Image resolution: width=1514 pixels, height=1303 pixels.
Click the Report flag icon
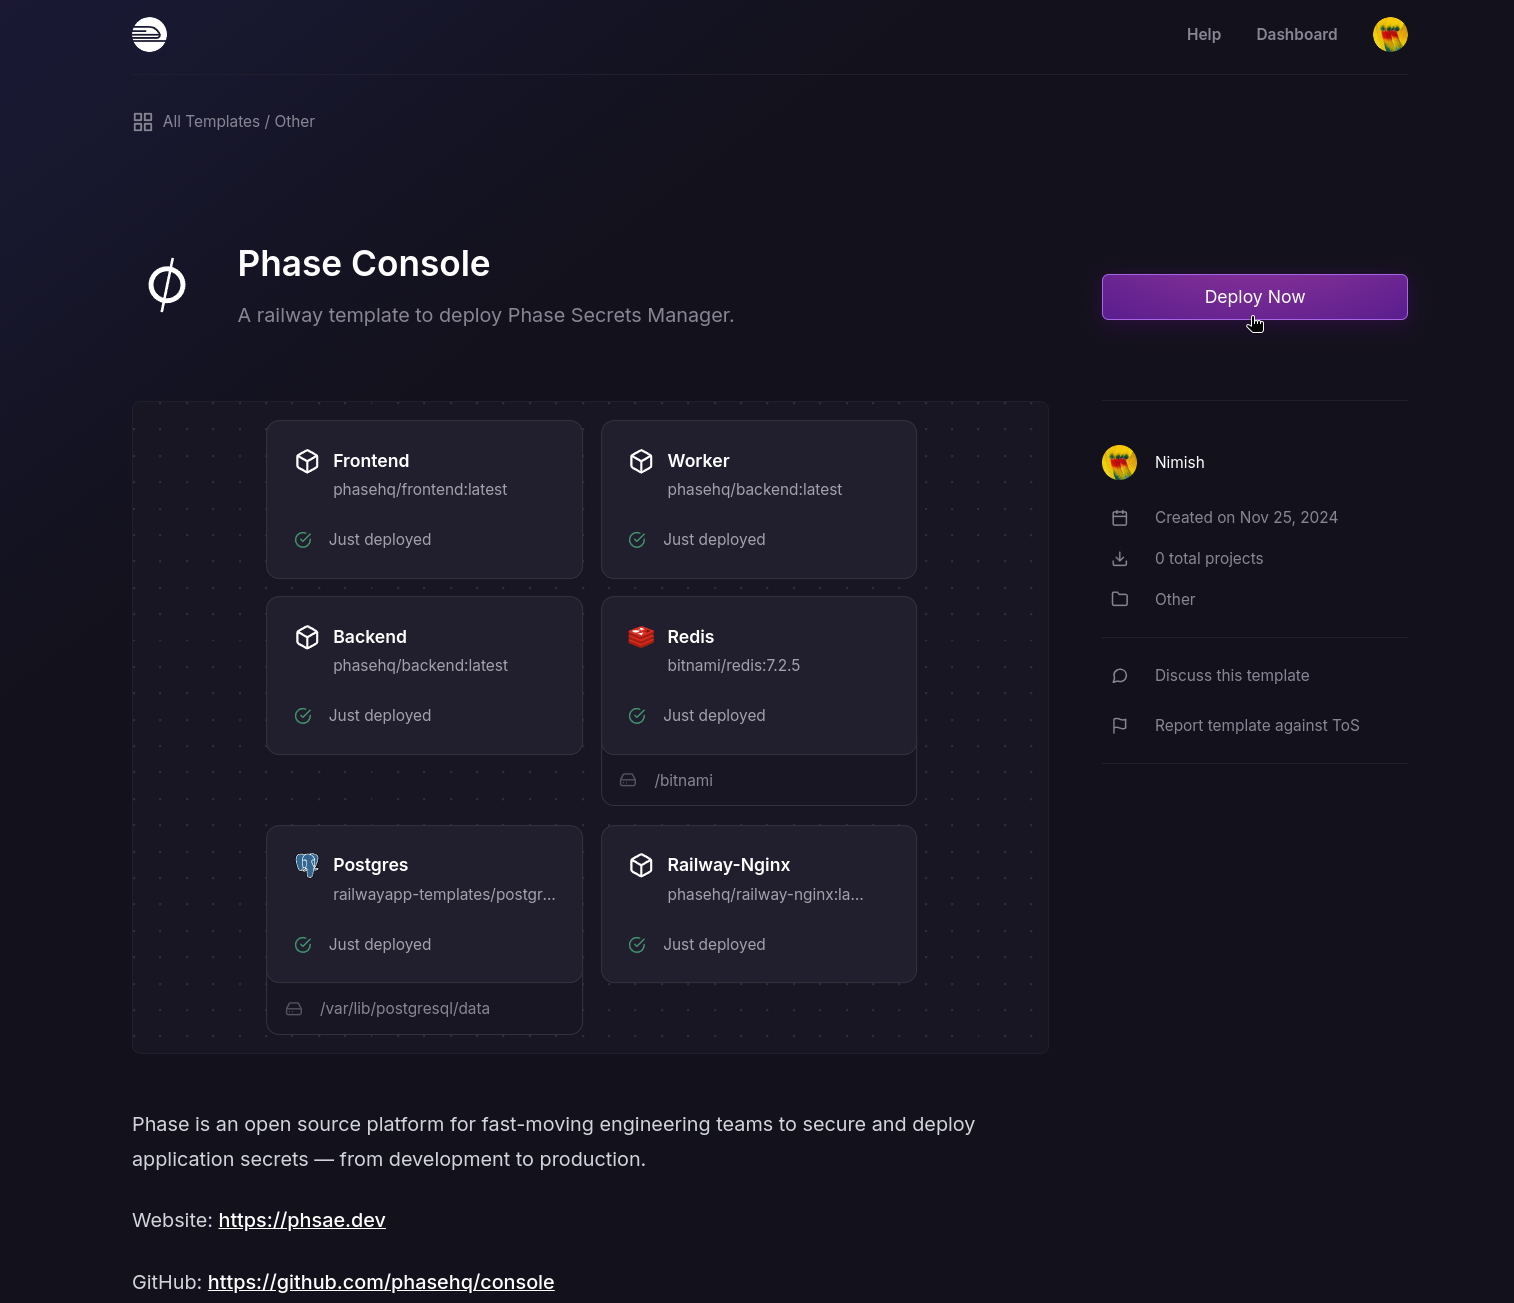pos(1120,726)
